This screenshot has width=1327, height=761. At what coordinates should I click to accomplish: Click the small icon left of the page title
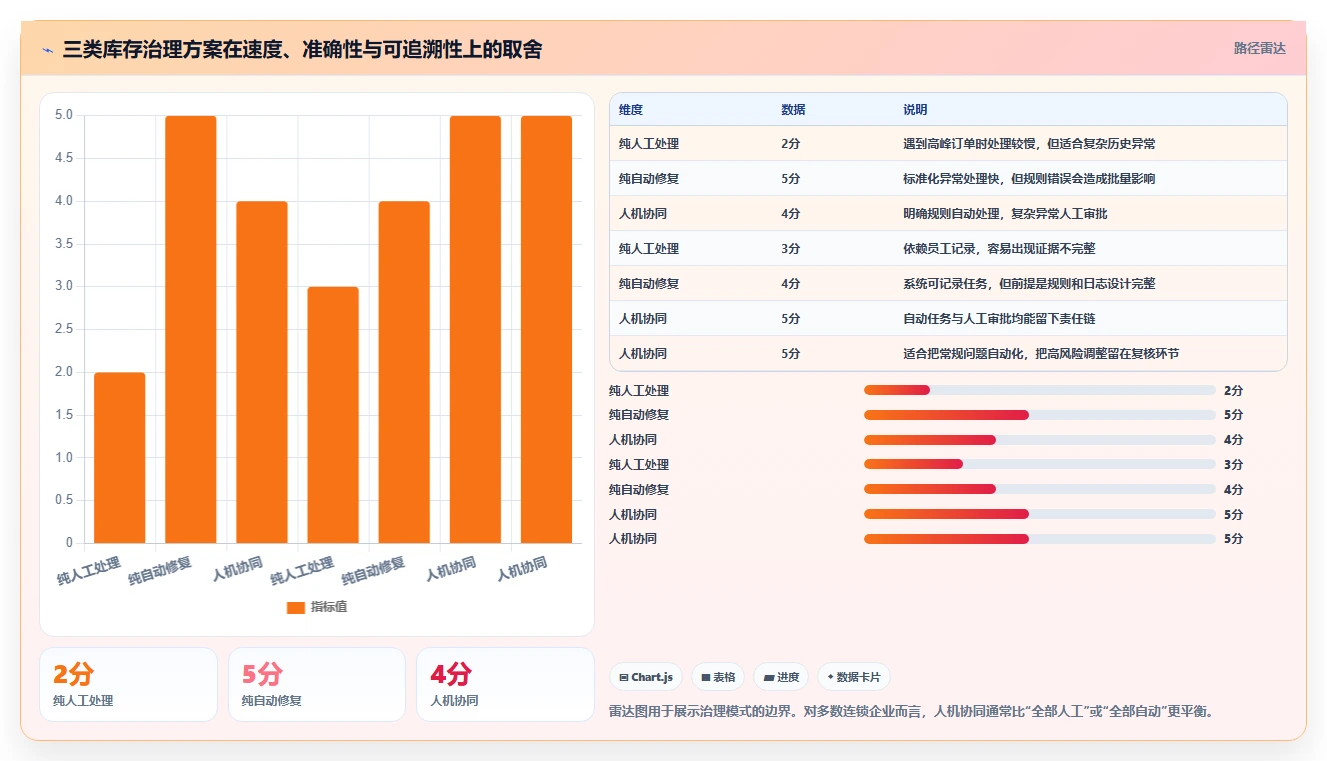(x=48, y=49)
